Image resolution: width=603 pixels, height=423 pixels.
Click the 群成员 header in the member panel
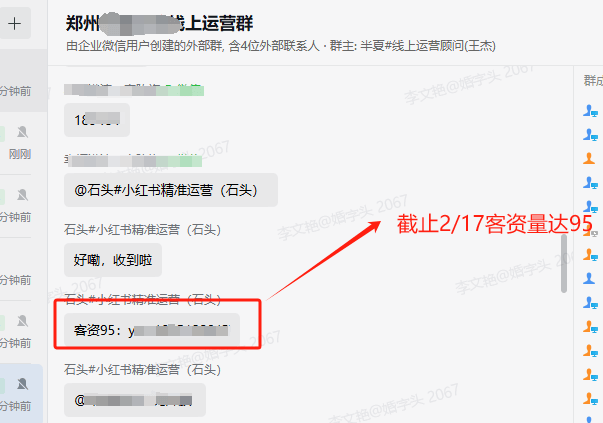click(x=593, y=81)
